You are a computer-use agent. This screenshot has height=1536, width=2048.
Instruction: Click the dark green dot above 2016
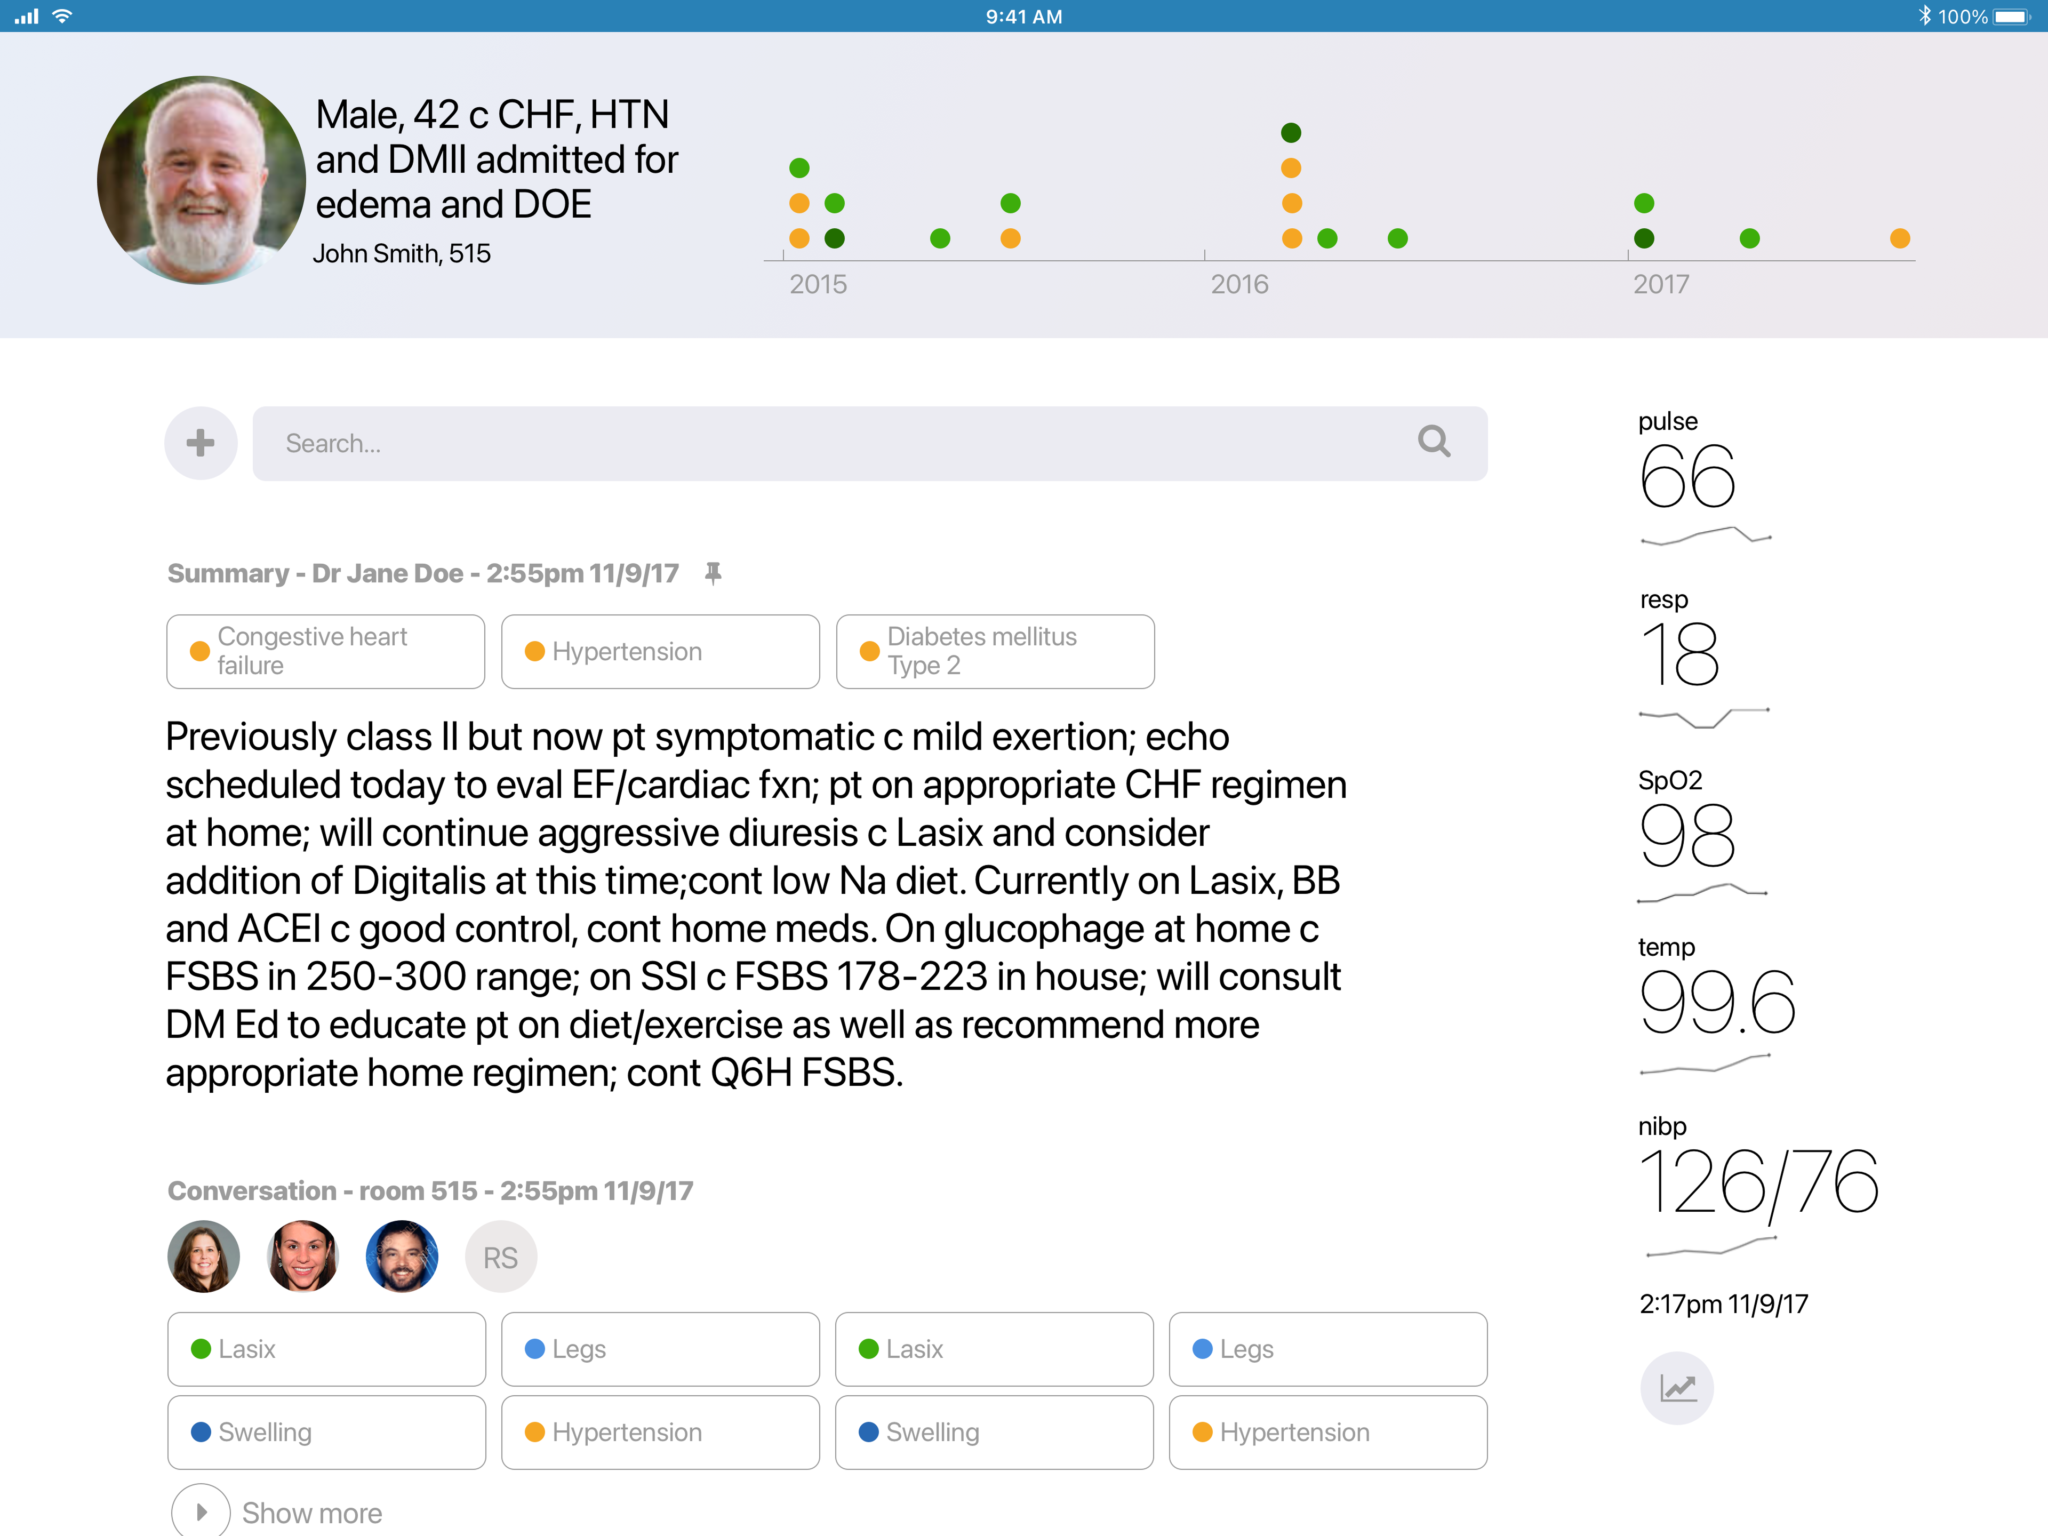[x=1291, y=132]
